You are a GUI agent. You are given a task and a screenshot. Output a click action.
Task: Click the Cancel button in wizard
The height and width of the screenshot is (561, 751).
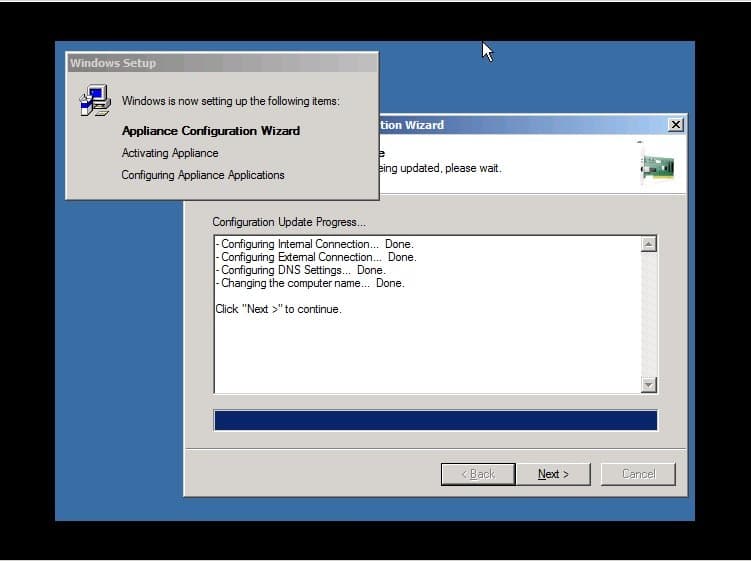(638, 474)
